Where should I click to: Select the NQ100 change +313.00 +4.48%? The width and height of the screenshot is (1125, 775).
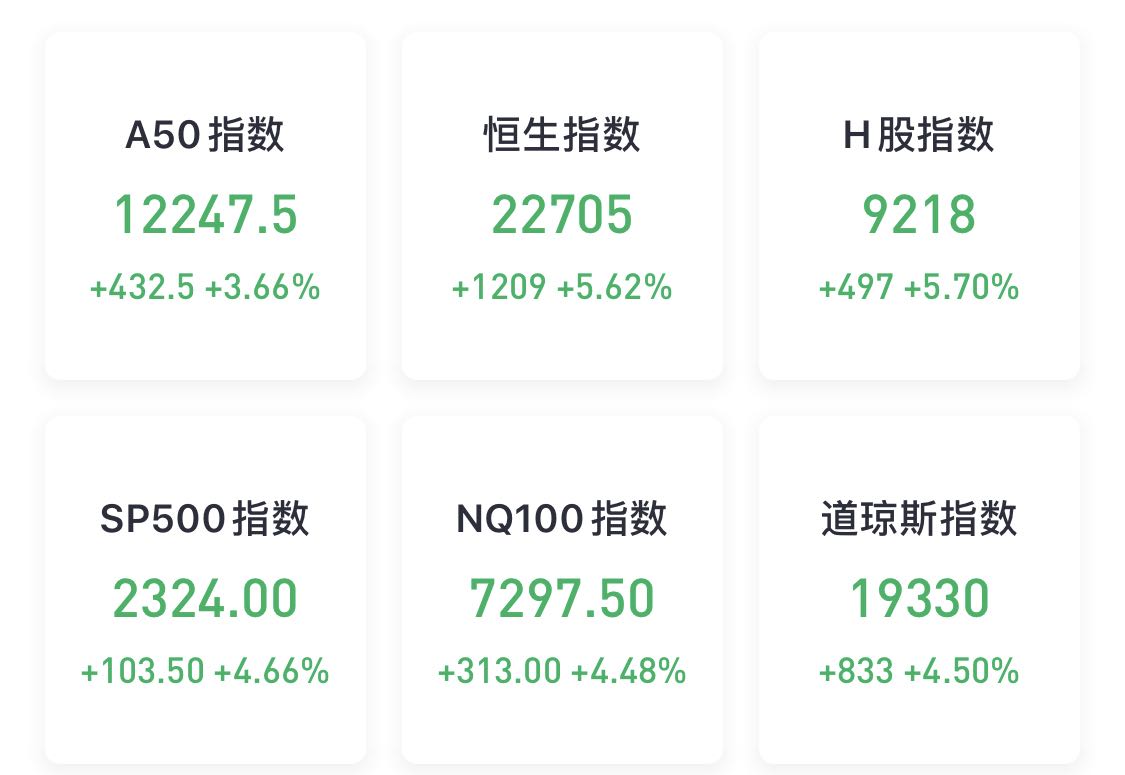[562, 672]
